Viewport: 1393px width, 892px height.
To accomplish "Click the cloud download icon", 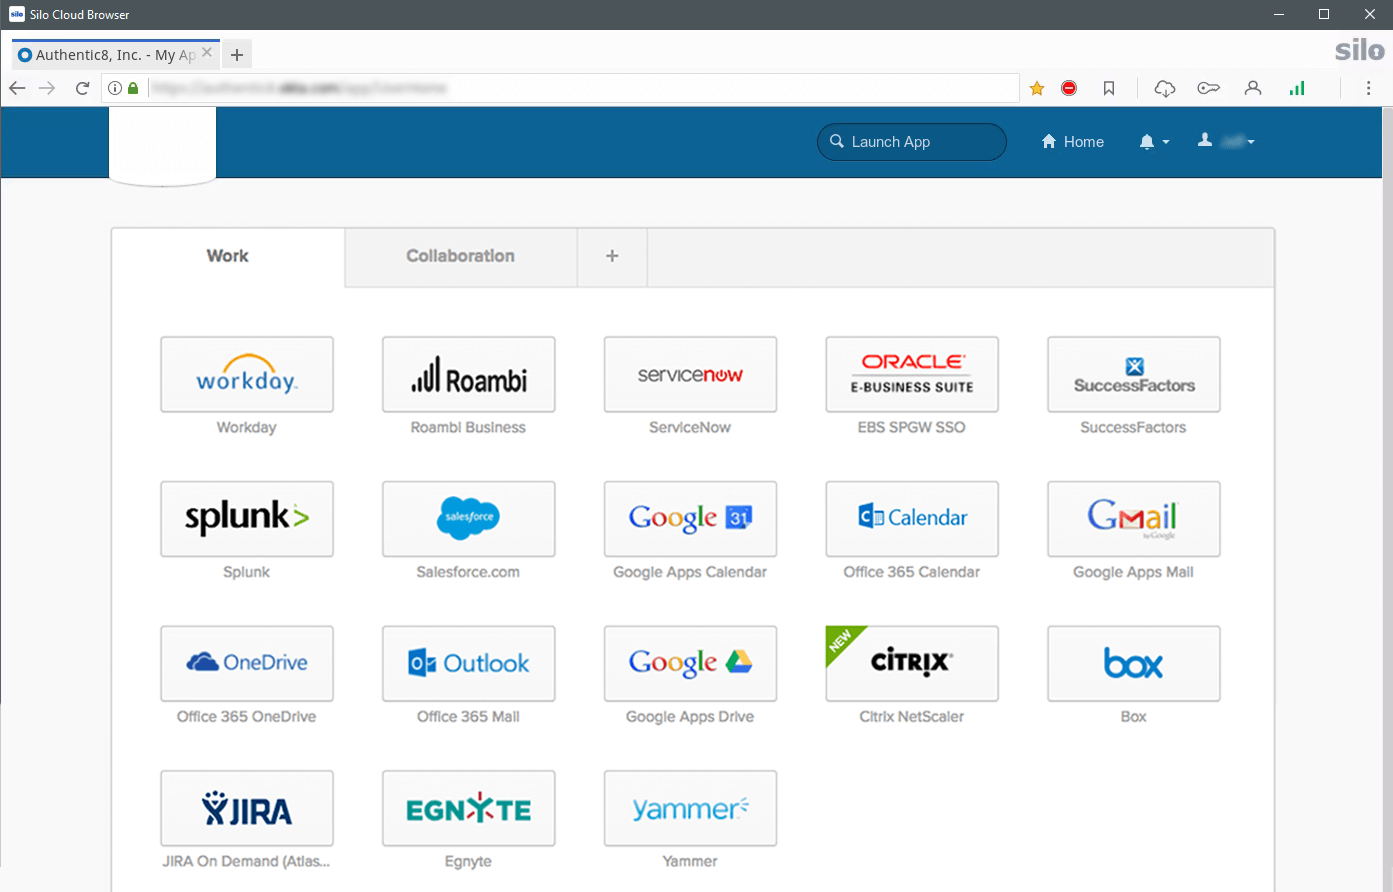I will [x=1164, y=88].
